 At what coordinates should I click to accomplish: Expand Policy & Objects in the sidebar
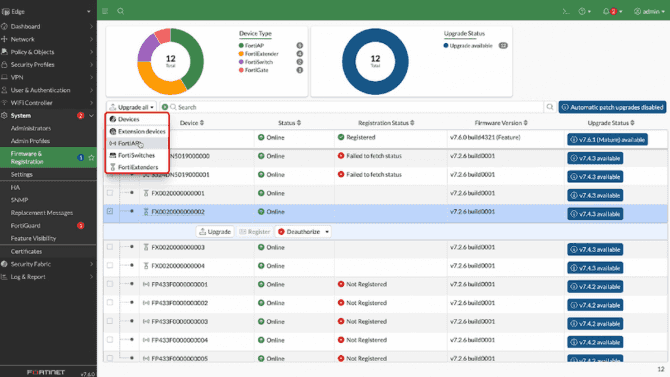pos(48,52)
